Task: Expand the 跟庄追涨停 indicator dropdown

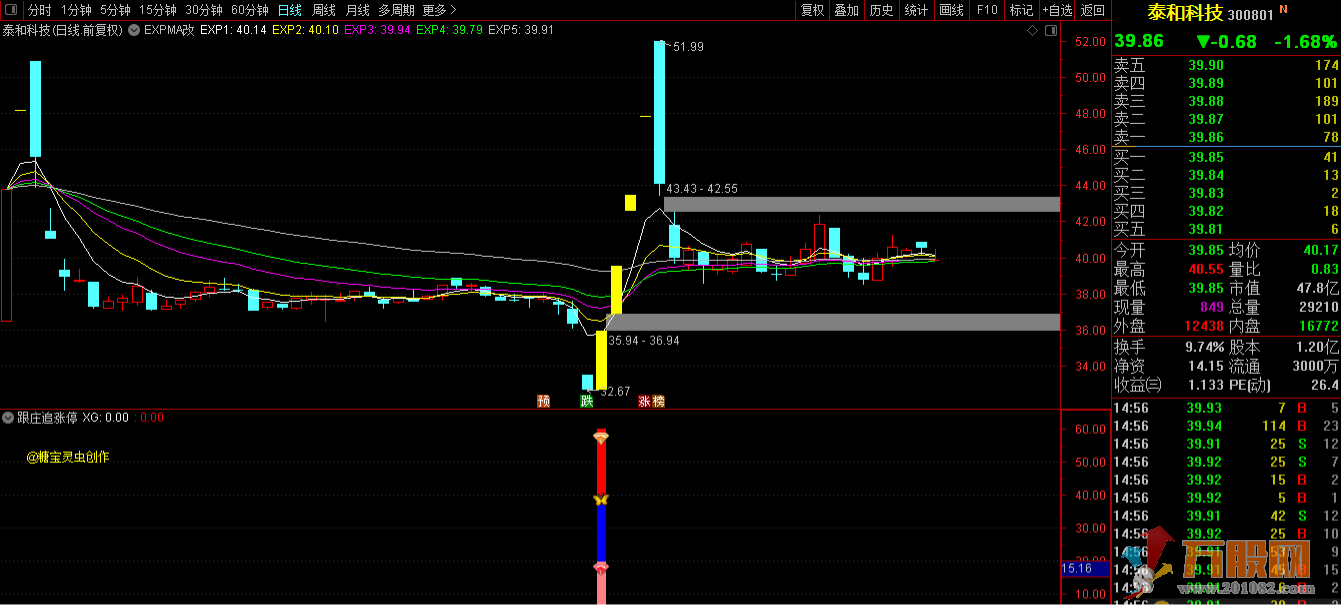Action: pos(9,418)
